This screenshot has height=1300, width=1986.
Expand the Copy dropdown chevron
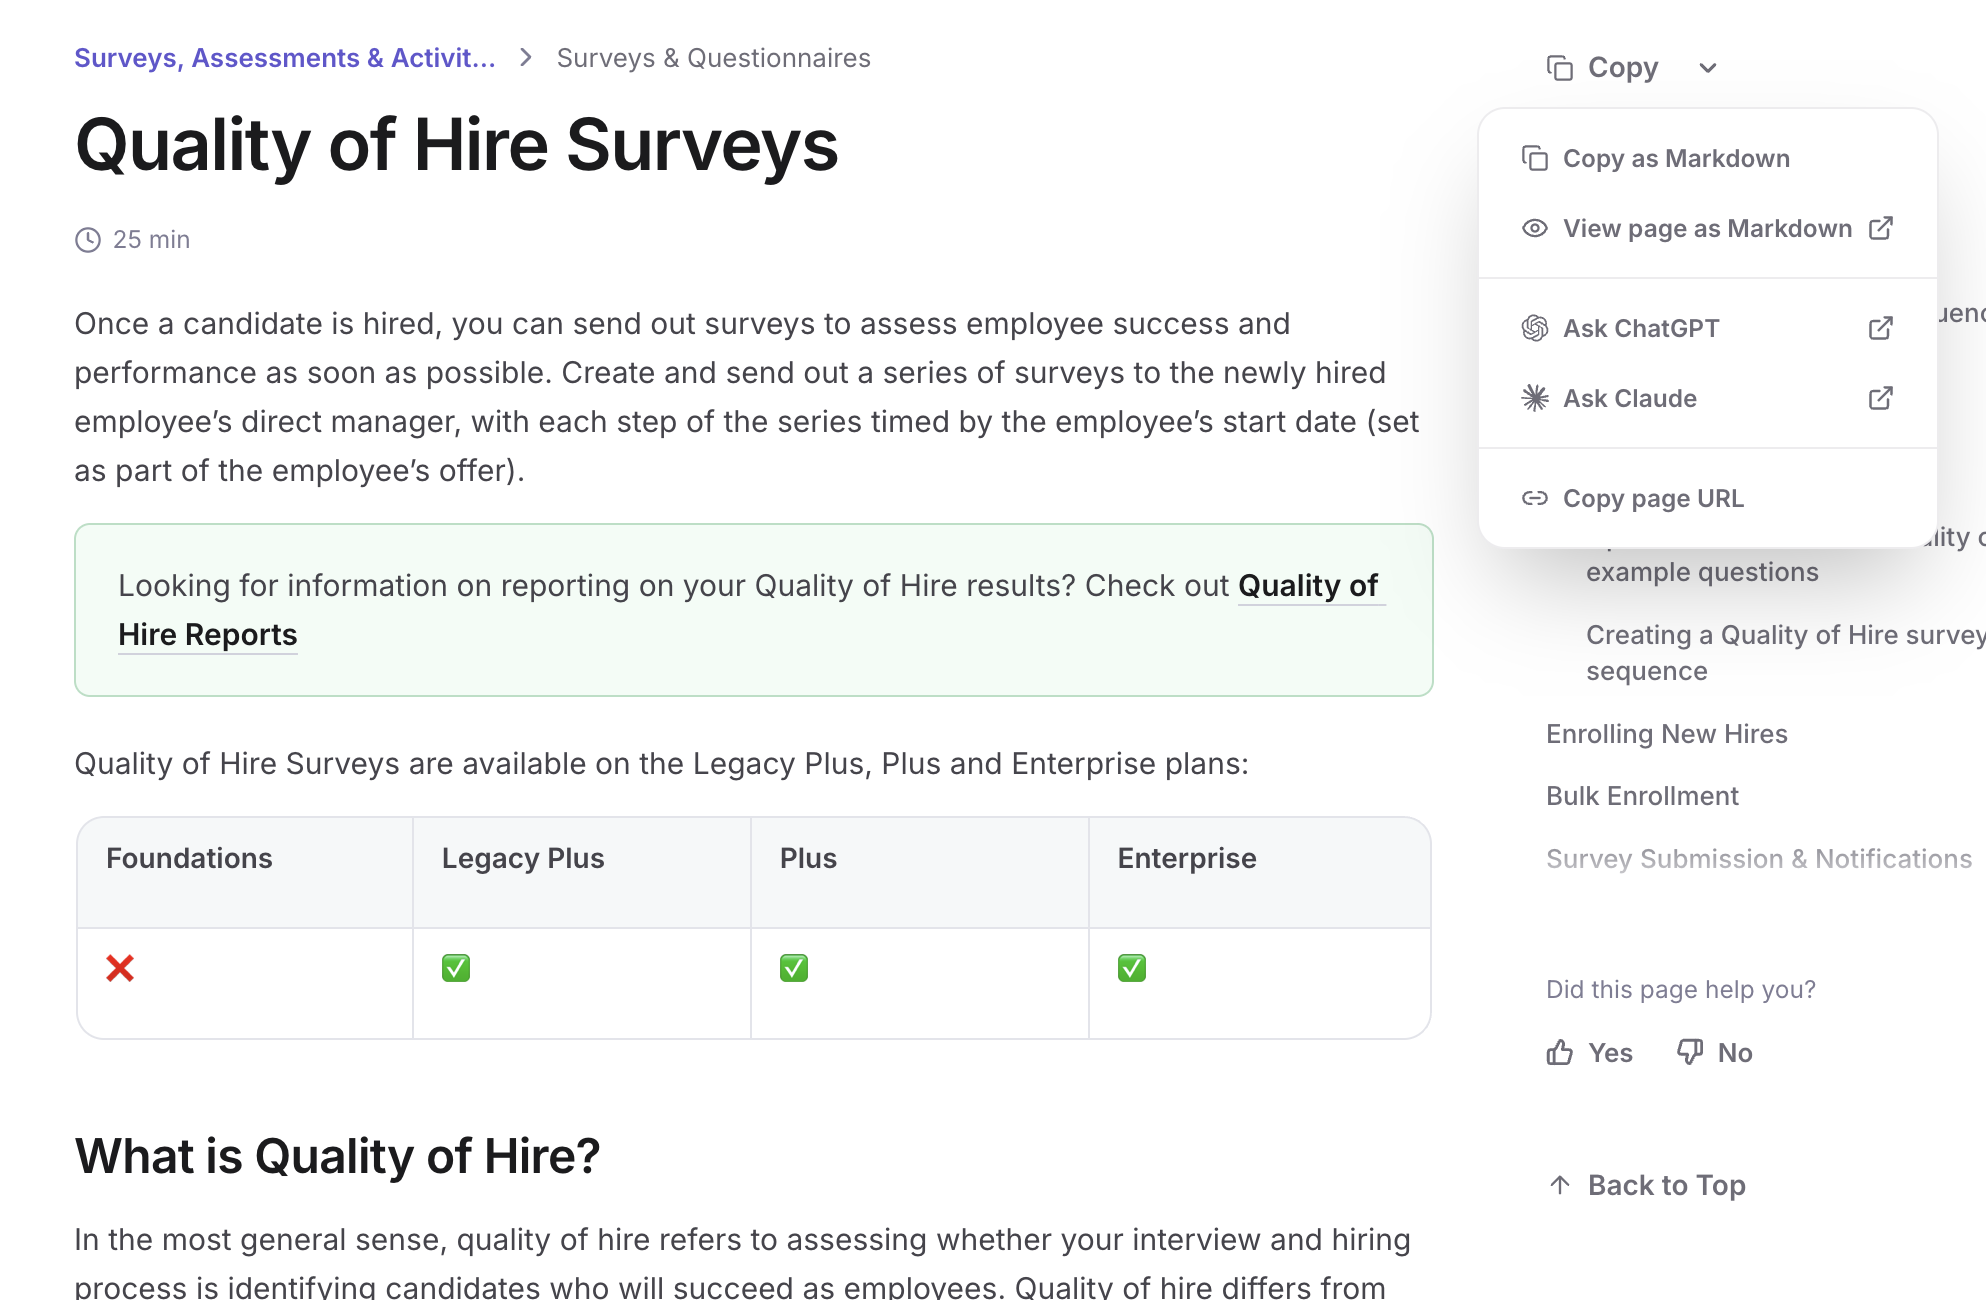pos(1708,68)
